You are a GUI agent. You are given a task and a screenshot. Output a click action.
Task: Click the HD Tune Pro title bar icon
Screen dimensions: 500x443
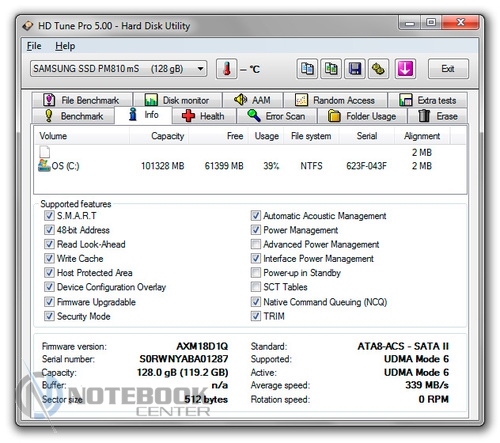point(28,26)
